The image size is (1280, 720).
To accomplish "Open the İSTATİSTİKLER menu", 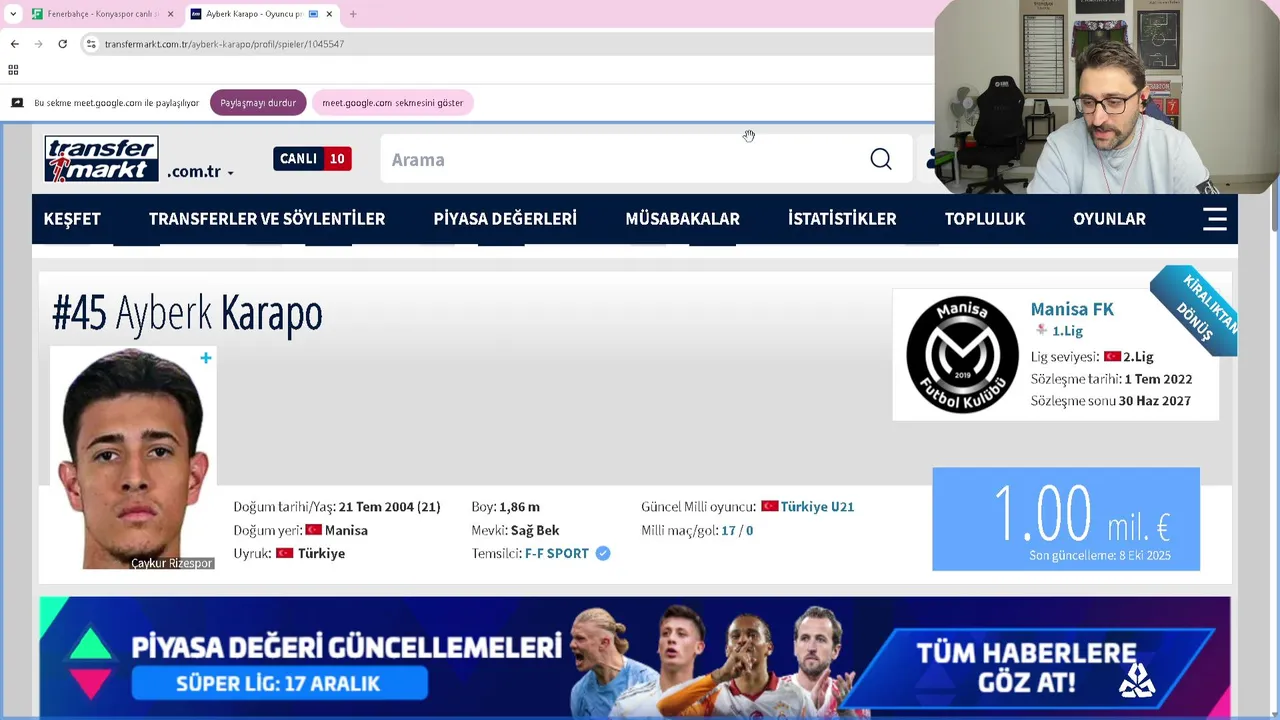I will click(842, 219).
